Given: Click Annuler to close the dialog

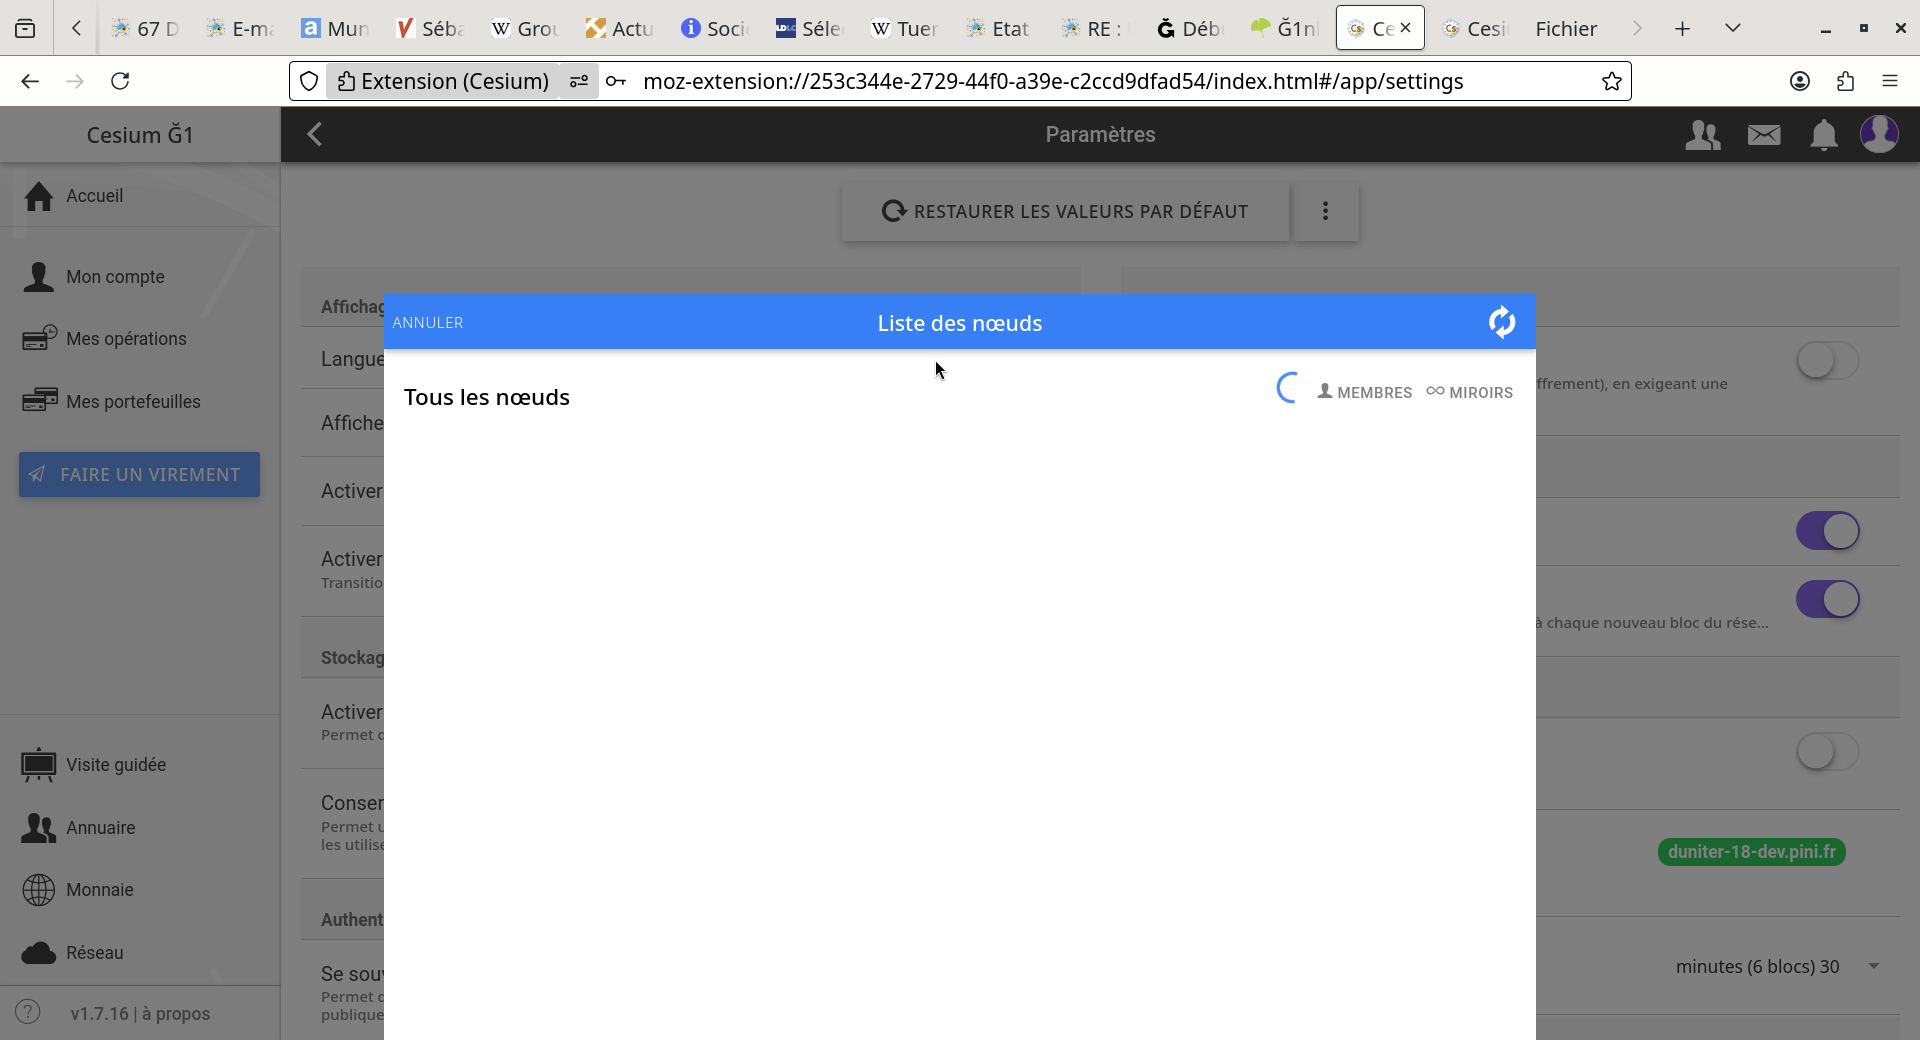Looking at the screenshot, I should tap(428, 322).
